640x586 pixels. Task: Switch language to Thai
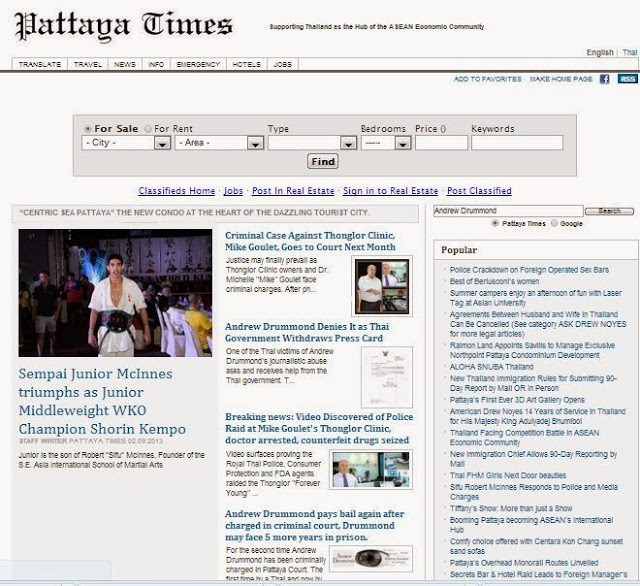click(629, 52)
